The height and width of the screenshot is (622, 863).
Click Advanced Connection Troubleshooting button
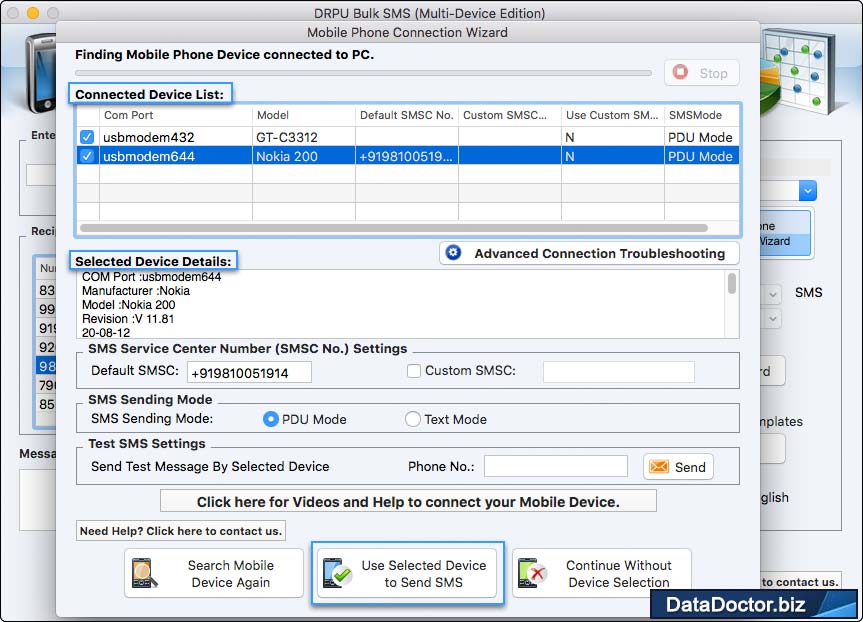coord(589,253)
